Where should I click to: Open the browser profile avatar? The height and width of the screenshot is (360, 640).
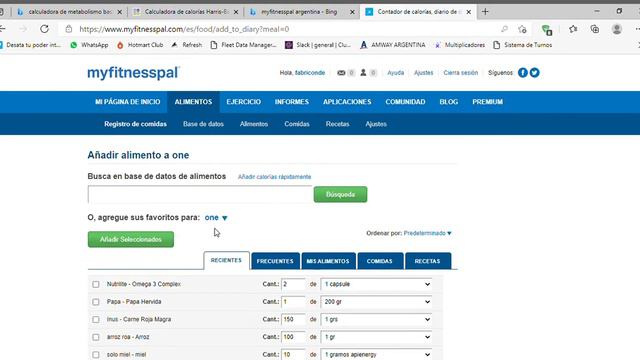[x=617, y=29]
